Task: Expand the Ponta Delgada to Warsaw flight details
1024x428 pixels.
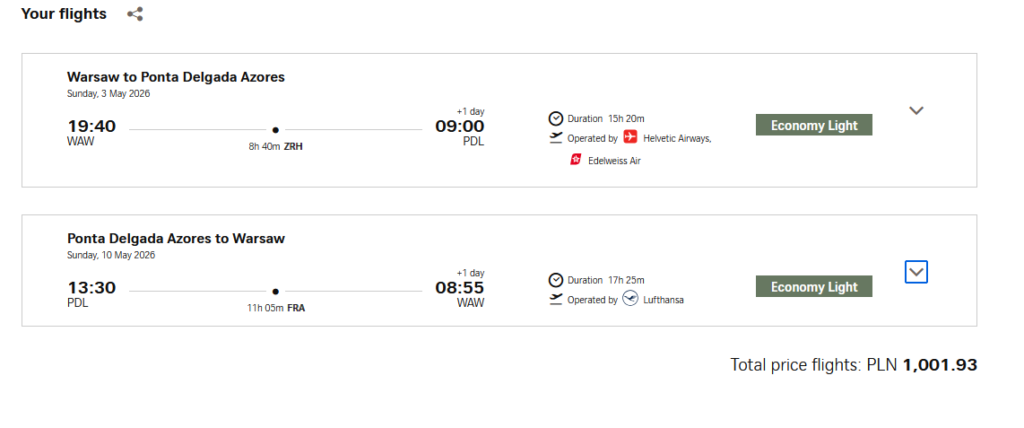Action: (916, 271)
